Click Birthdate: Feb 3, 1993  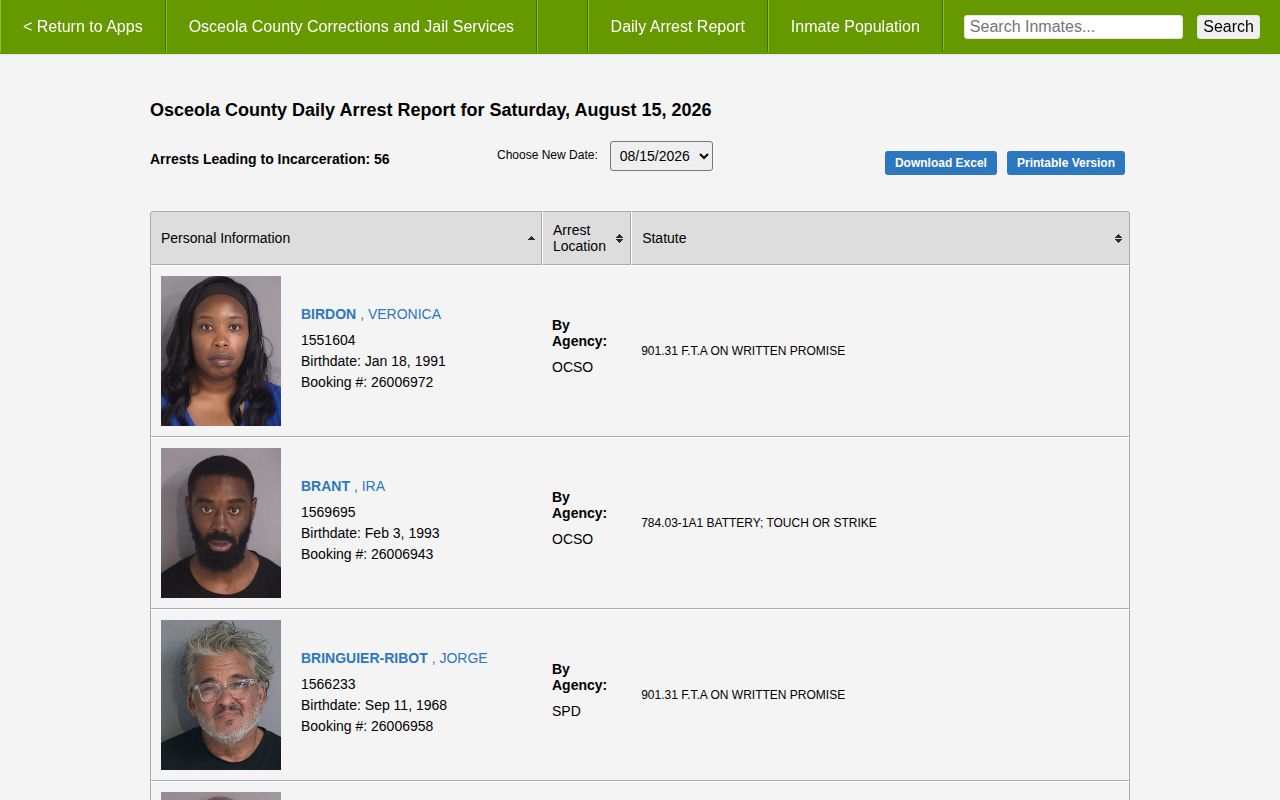(x=370, y=533)
